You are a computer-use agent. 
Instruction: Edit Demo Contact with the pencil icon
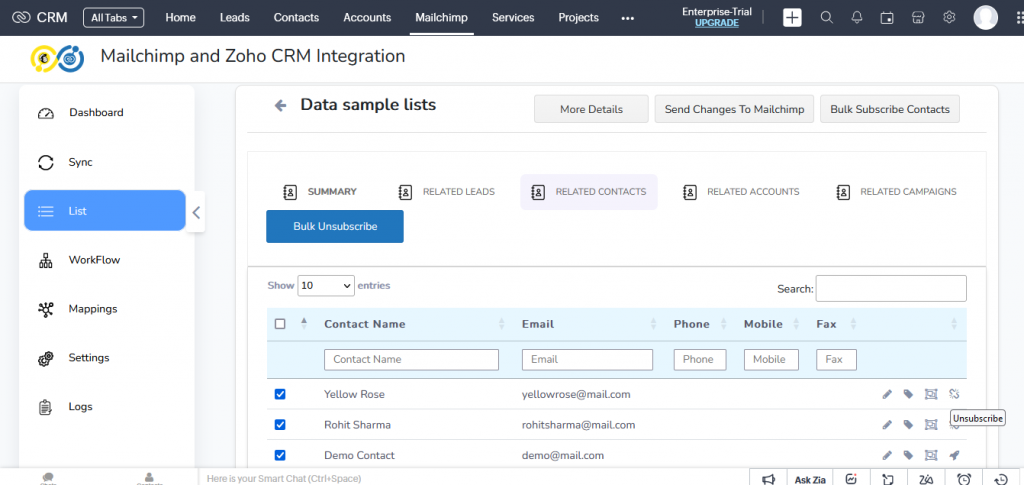pyautogui.click(x=887, y=456)
